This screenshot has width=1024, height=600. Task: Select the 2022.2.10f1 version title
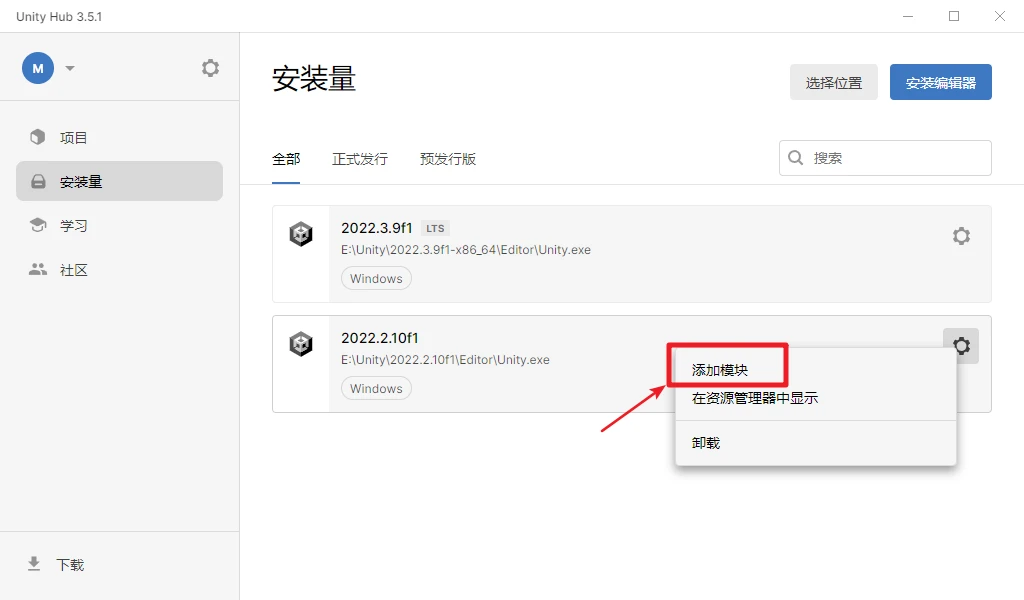(379, 338)
